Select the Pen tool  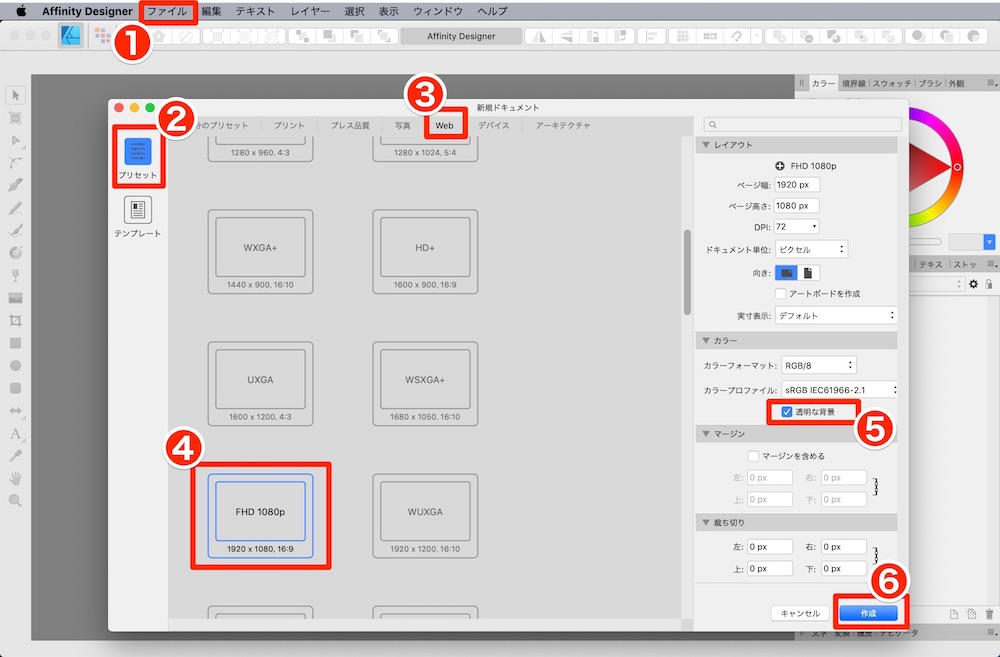15,185
